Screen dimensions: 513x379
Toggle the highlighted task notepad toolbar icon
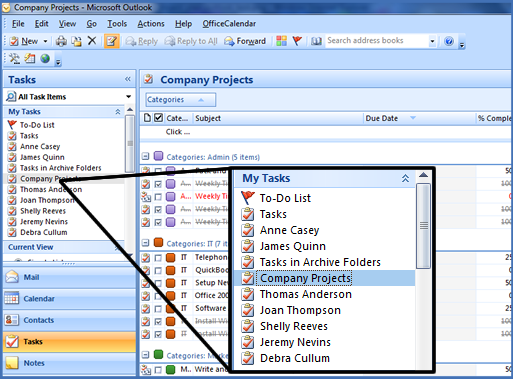click(112, 41)
